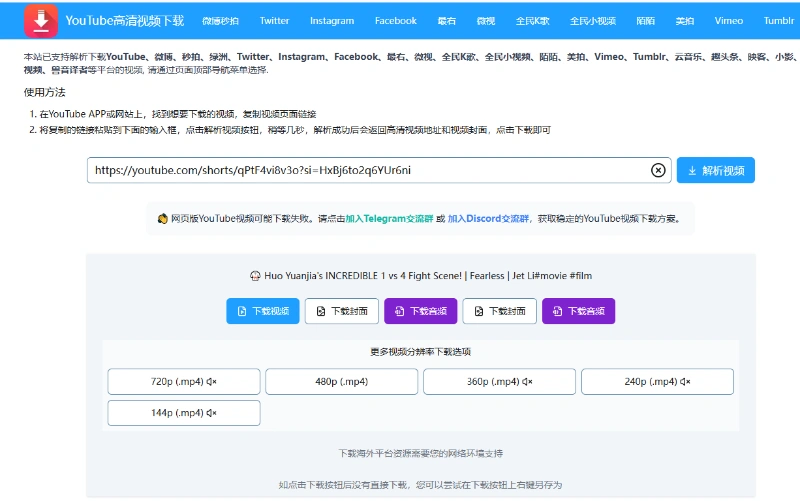Click the 下载海外平台资源 notice text

pyautogui.click(x=420, y=454)
